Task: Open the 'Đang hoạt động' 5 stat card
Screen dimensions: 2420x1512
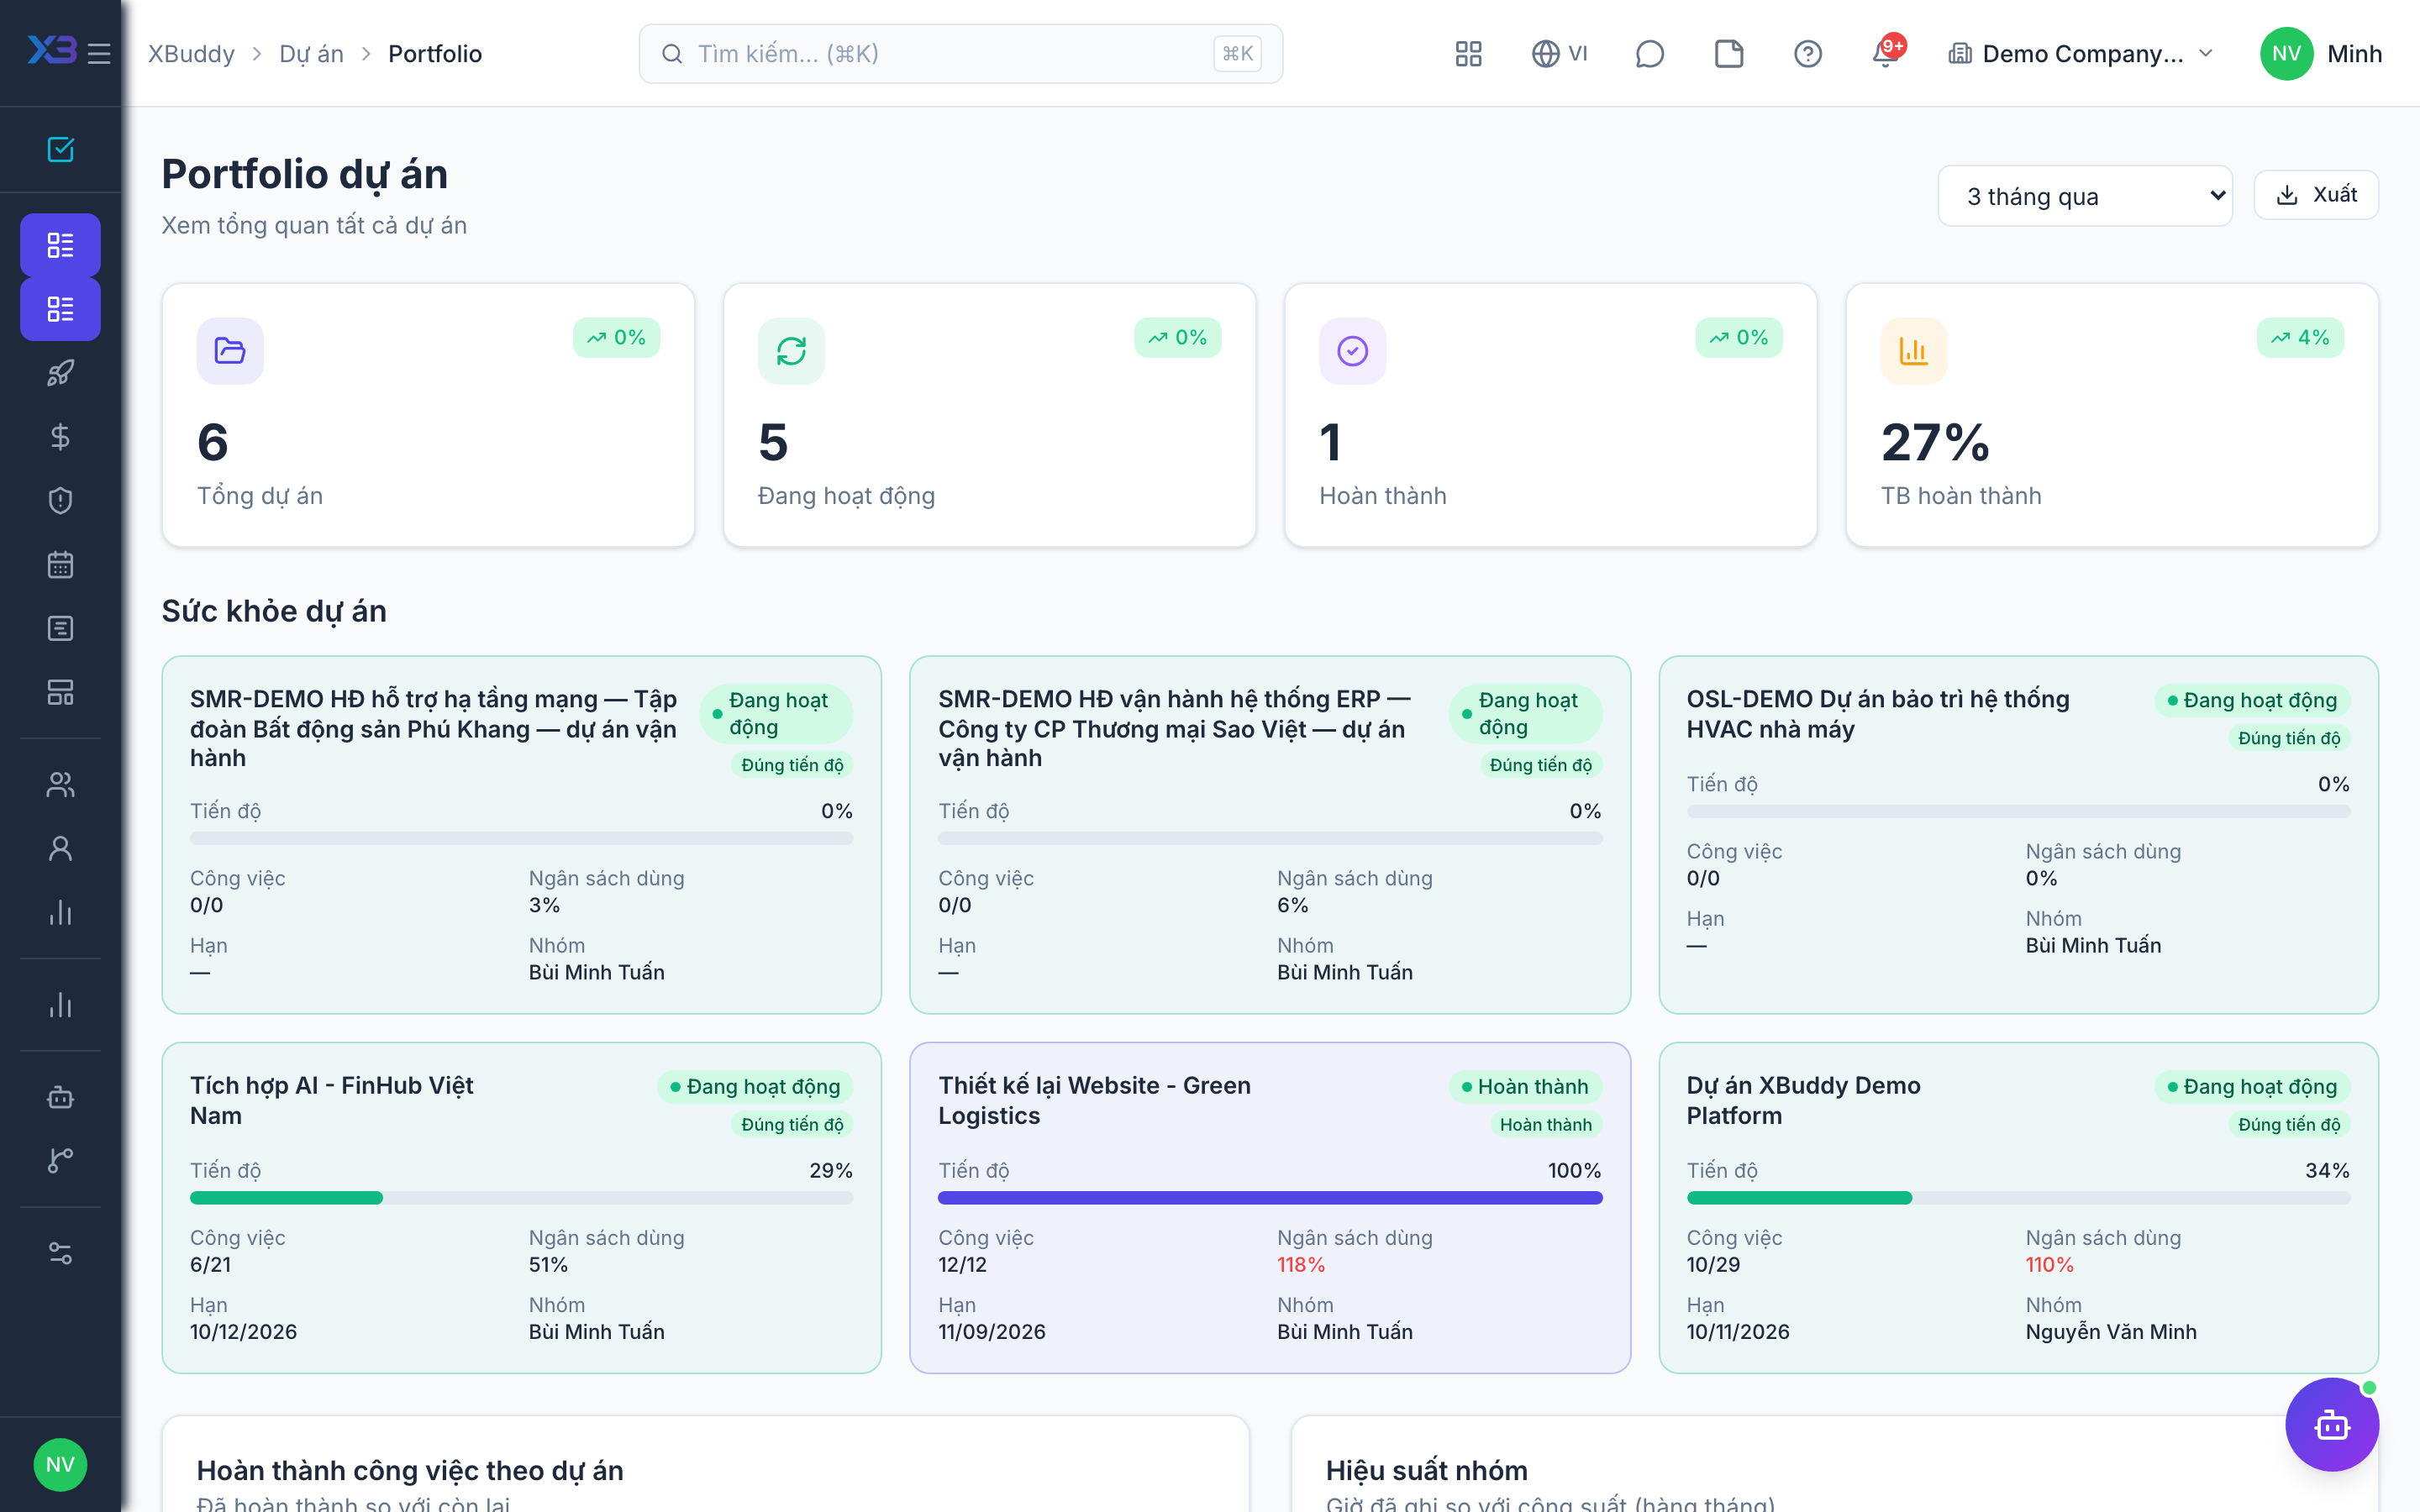Action: [989, 414]
